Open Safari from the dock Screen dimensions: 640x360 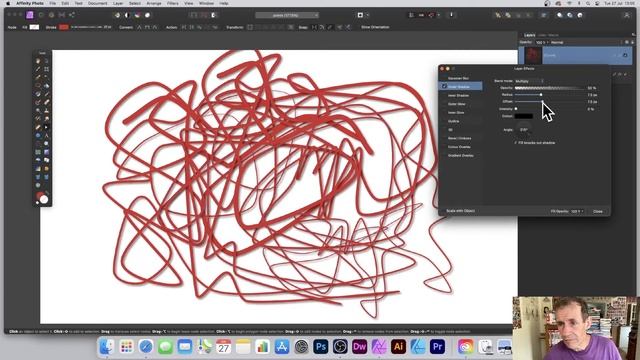pos(146,347)
